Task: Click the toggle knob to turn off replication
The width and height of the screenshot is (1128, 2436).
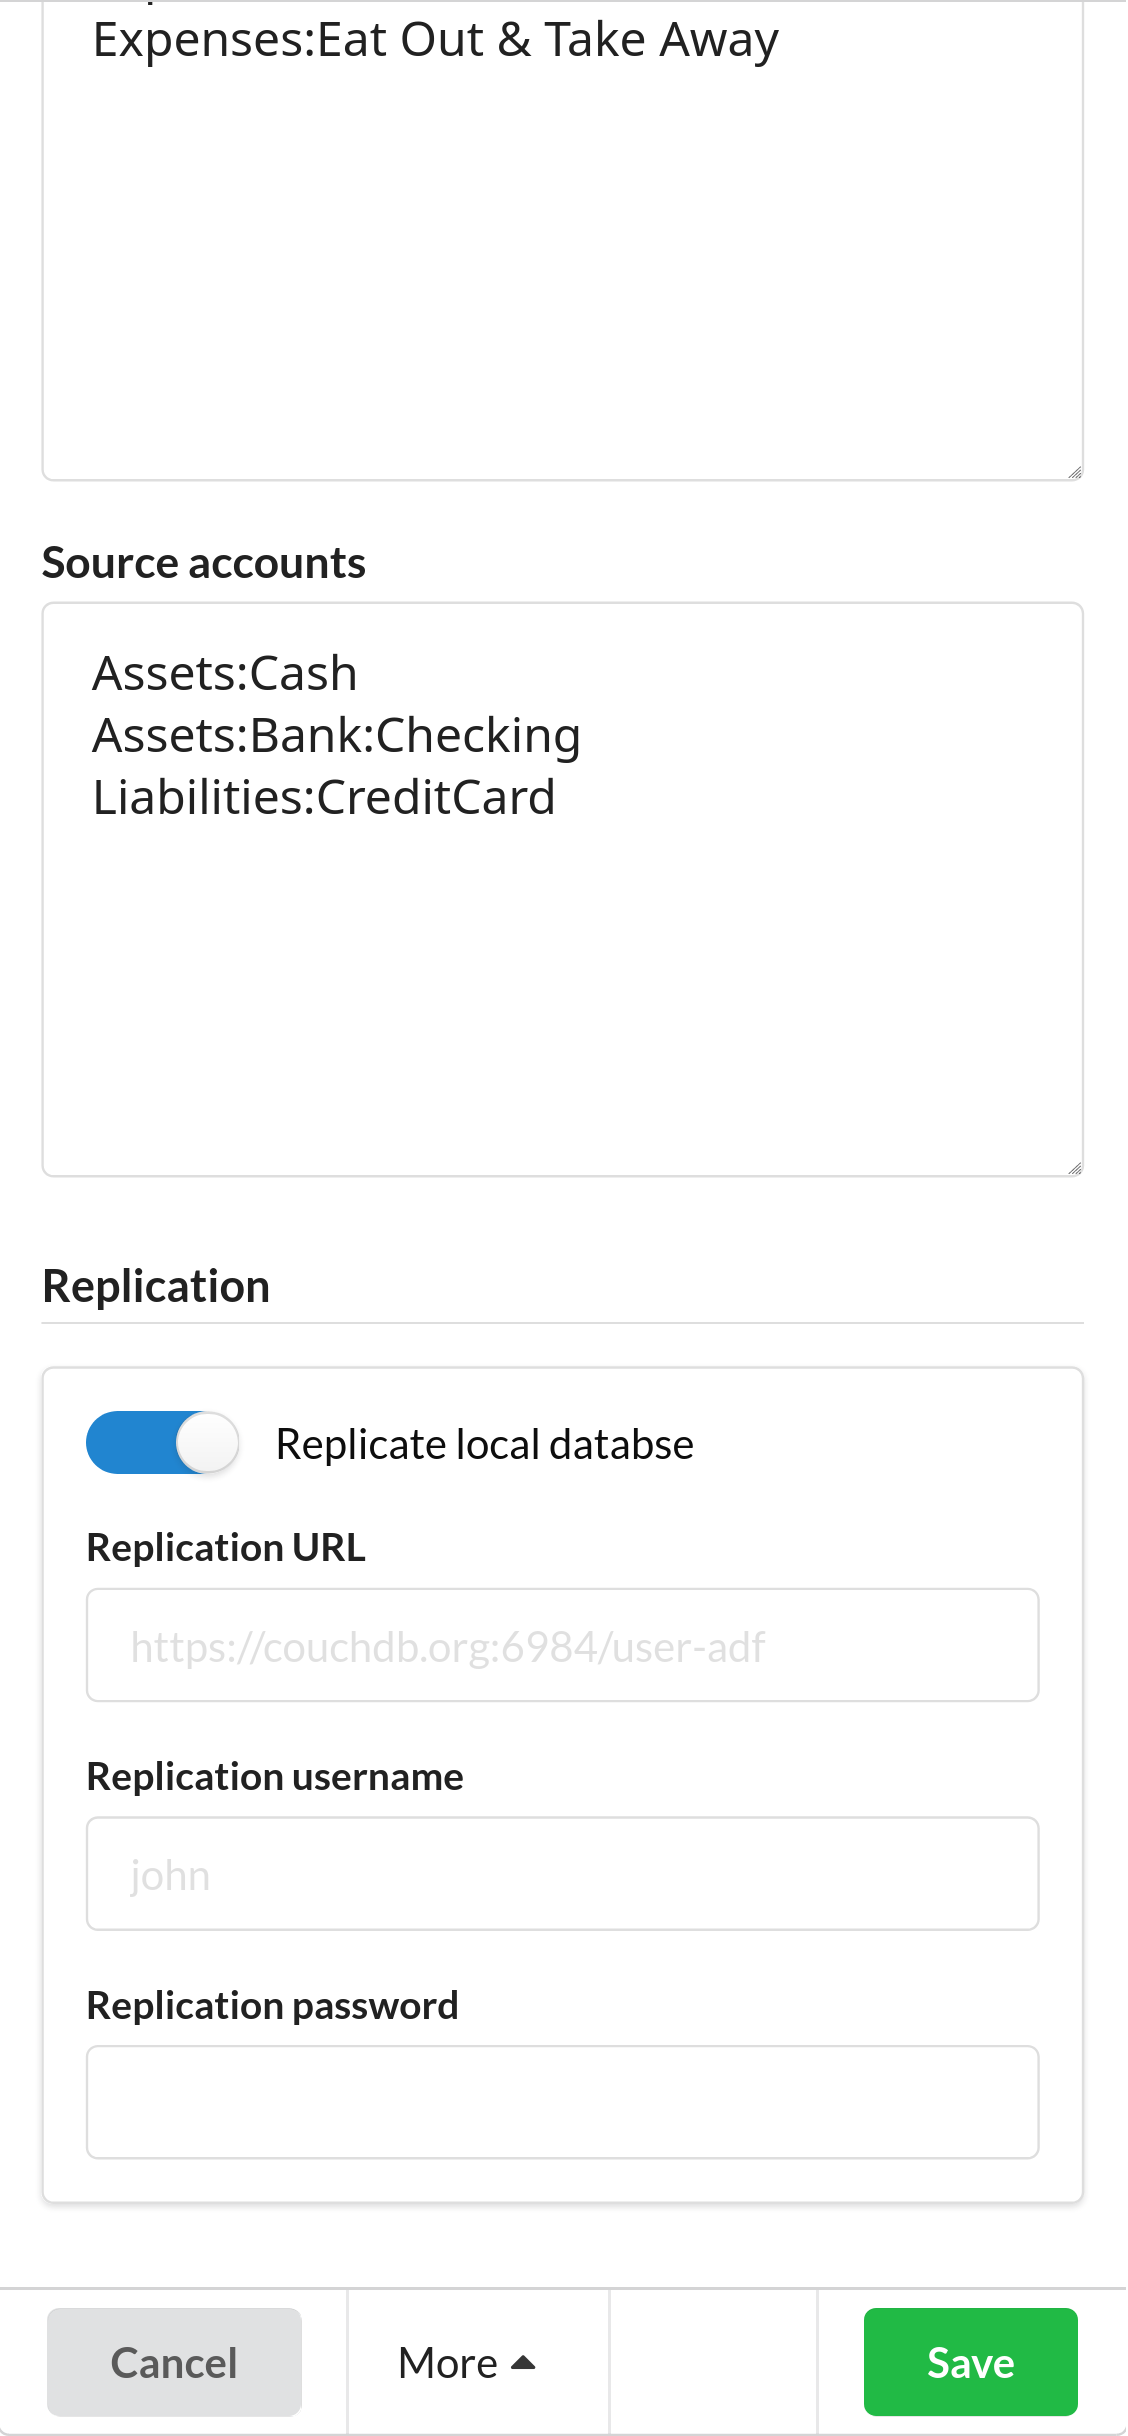Action: (x=208, y=1443)
